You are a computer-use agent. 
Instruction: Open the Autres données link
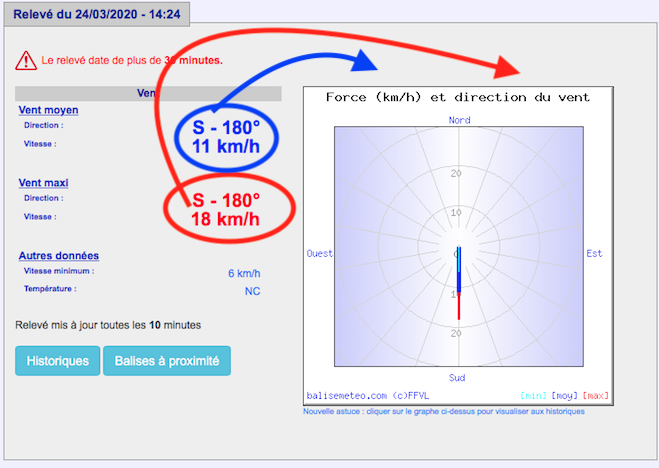tap(59, 255)
